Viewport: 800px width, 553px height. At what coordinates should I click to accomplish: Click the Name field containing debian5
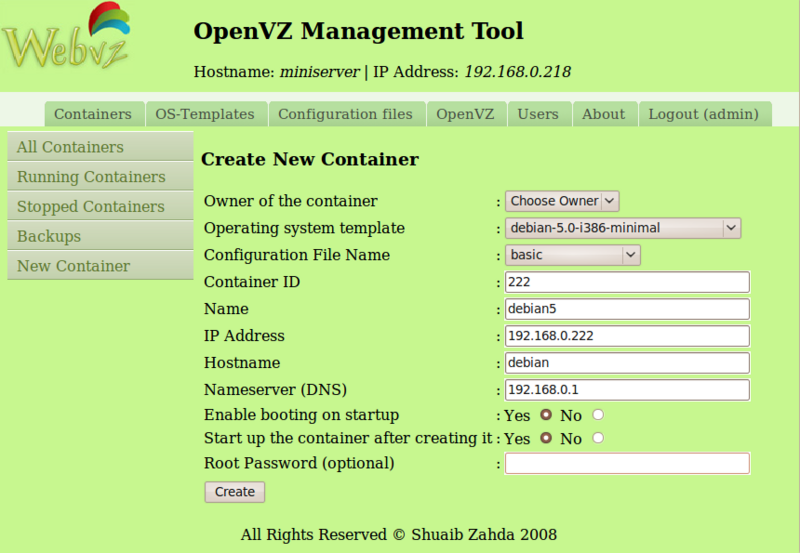pyautogui.click(x=627, y=309)
